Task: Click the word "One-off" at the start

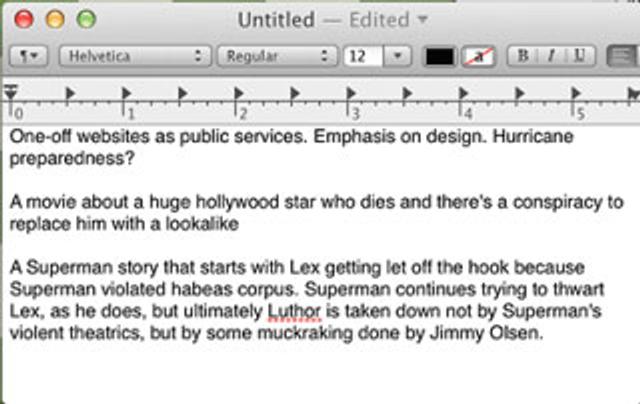Action: [41, 136]
